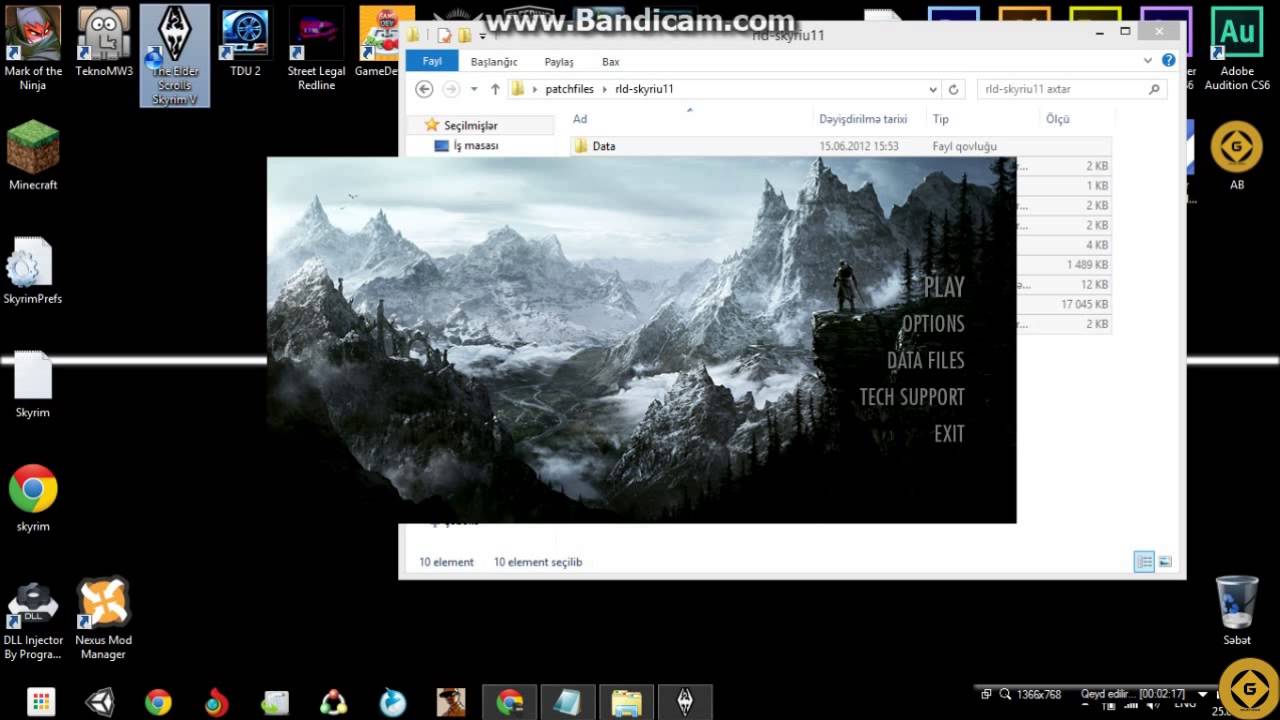Switch to the Bax ribbon tab

tap(611, 62)
